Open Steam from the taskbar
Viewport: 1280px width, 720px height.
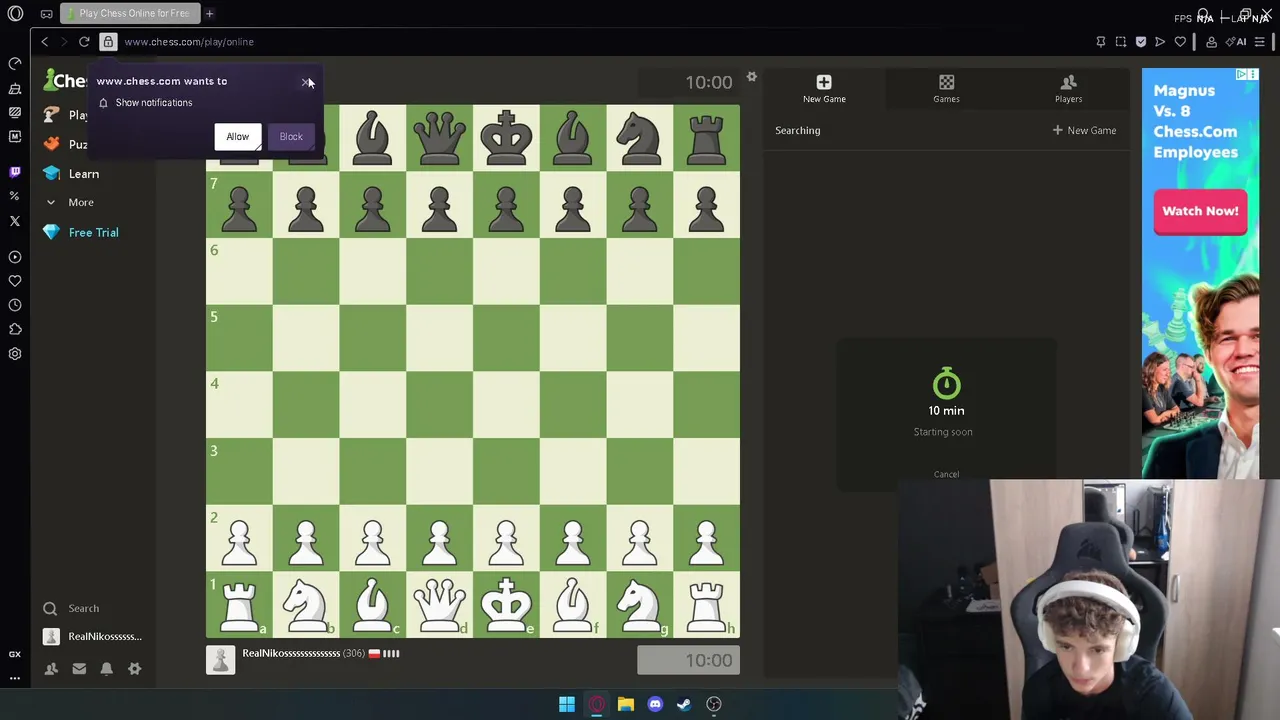click(x=684, y=704)
